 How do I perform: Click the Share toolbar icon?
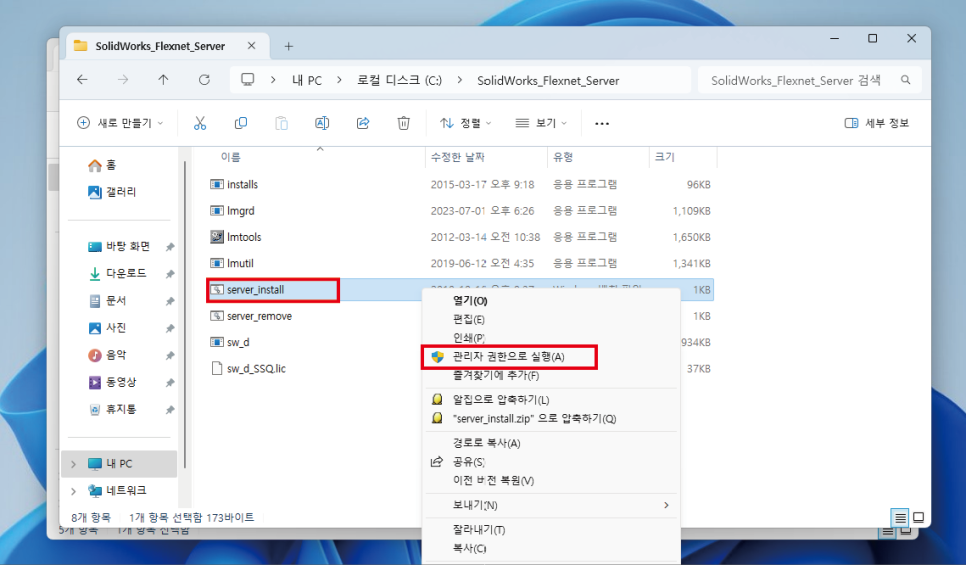[x=363, y=123]
